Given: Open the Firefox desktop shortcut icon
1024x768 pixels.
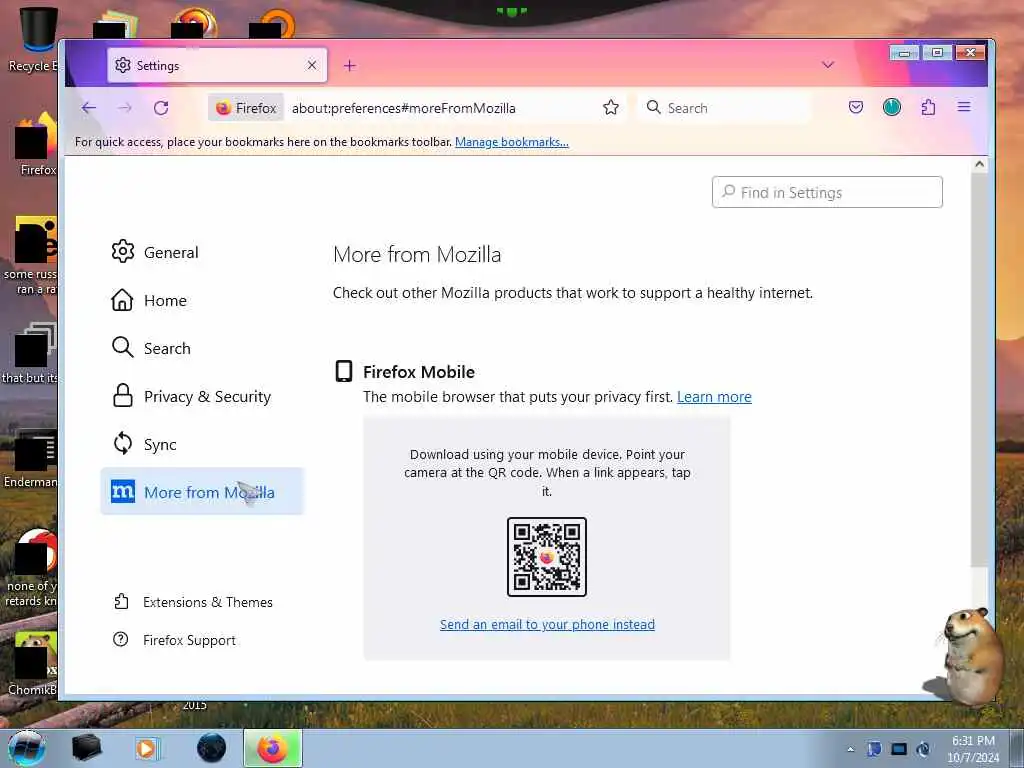Looking at the screenshot, I should point(33,145).
